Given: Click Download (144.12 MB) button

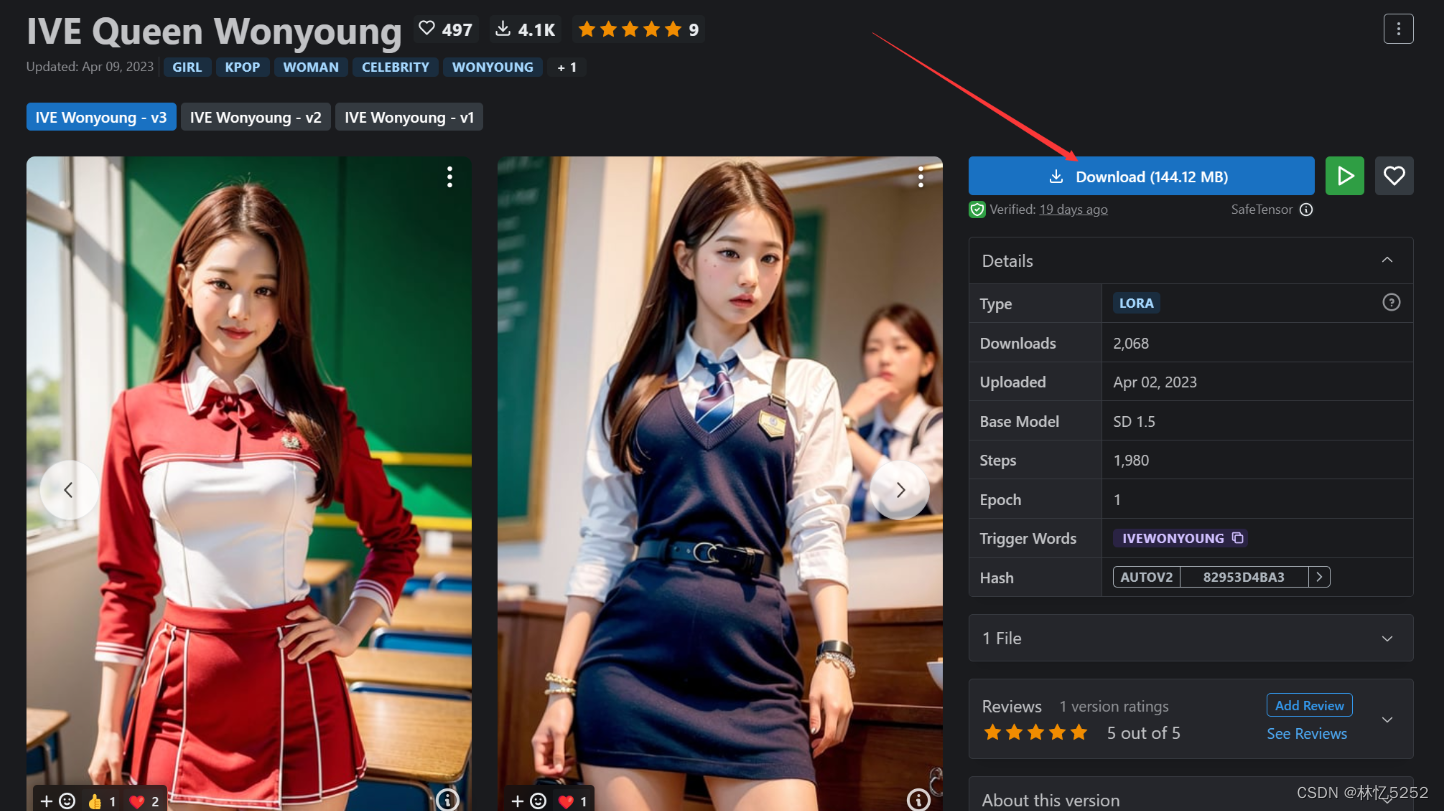Looking at the screenshot, I should coord(1141,176).
